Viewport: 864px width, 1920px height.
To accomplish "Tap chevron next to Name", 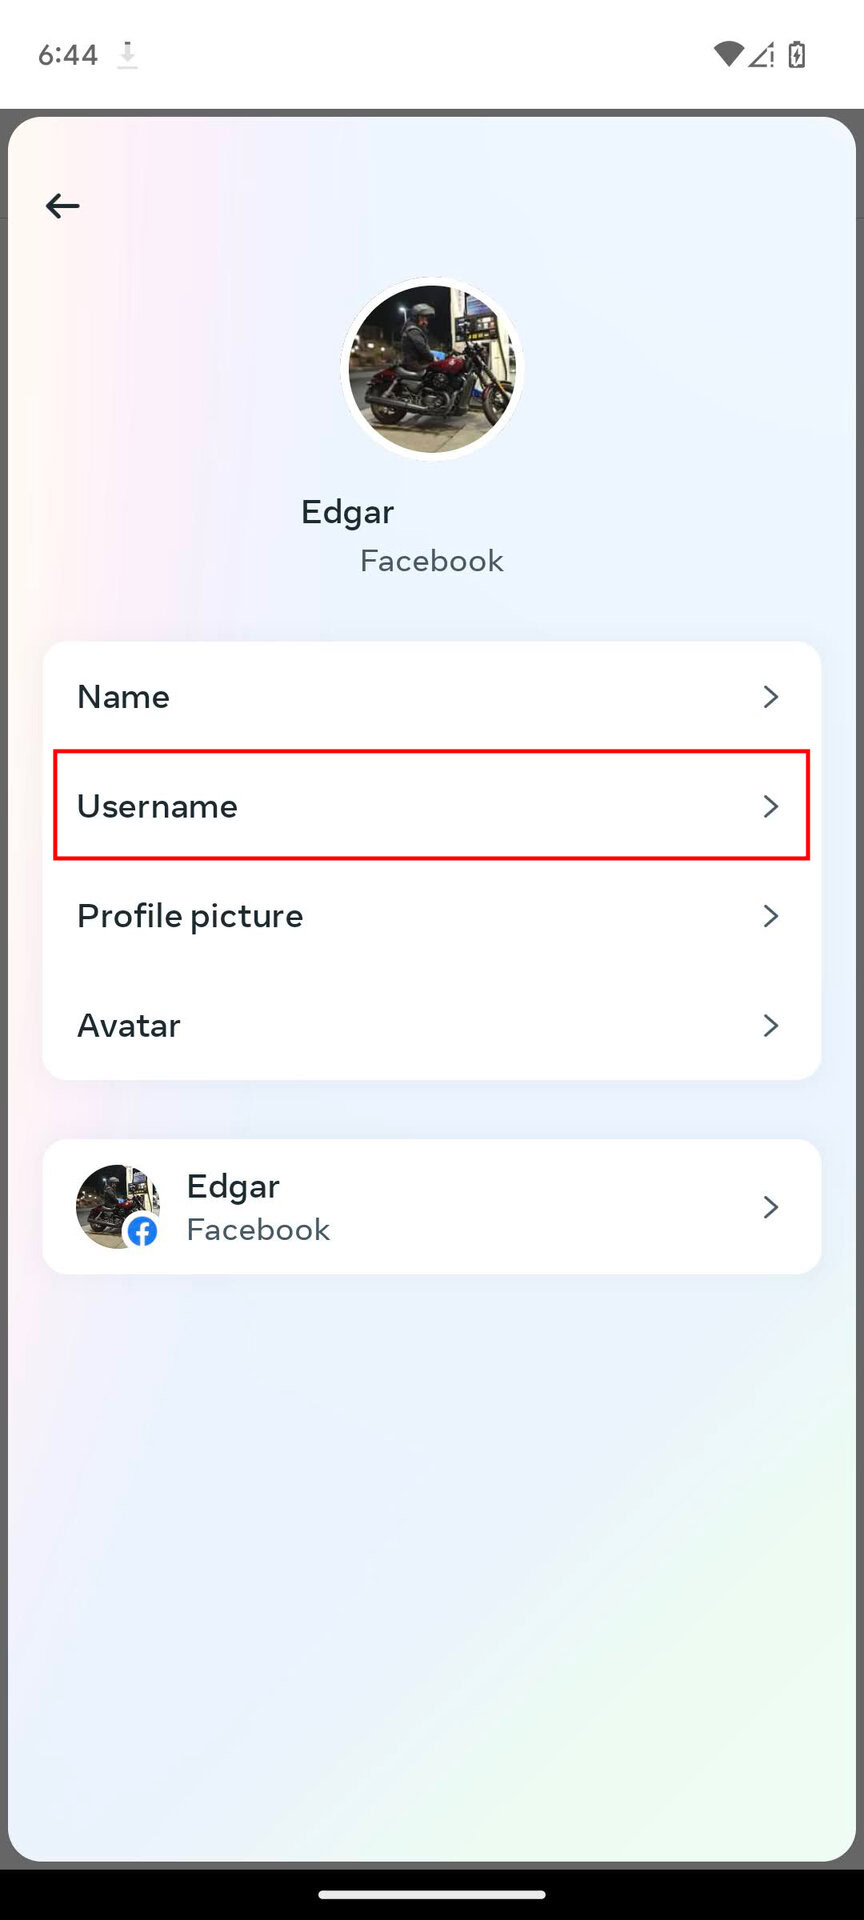I will click(770, 697).
